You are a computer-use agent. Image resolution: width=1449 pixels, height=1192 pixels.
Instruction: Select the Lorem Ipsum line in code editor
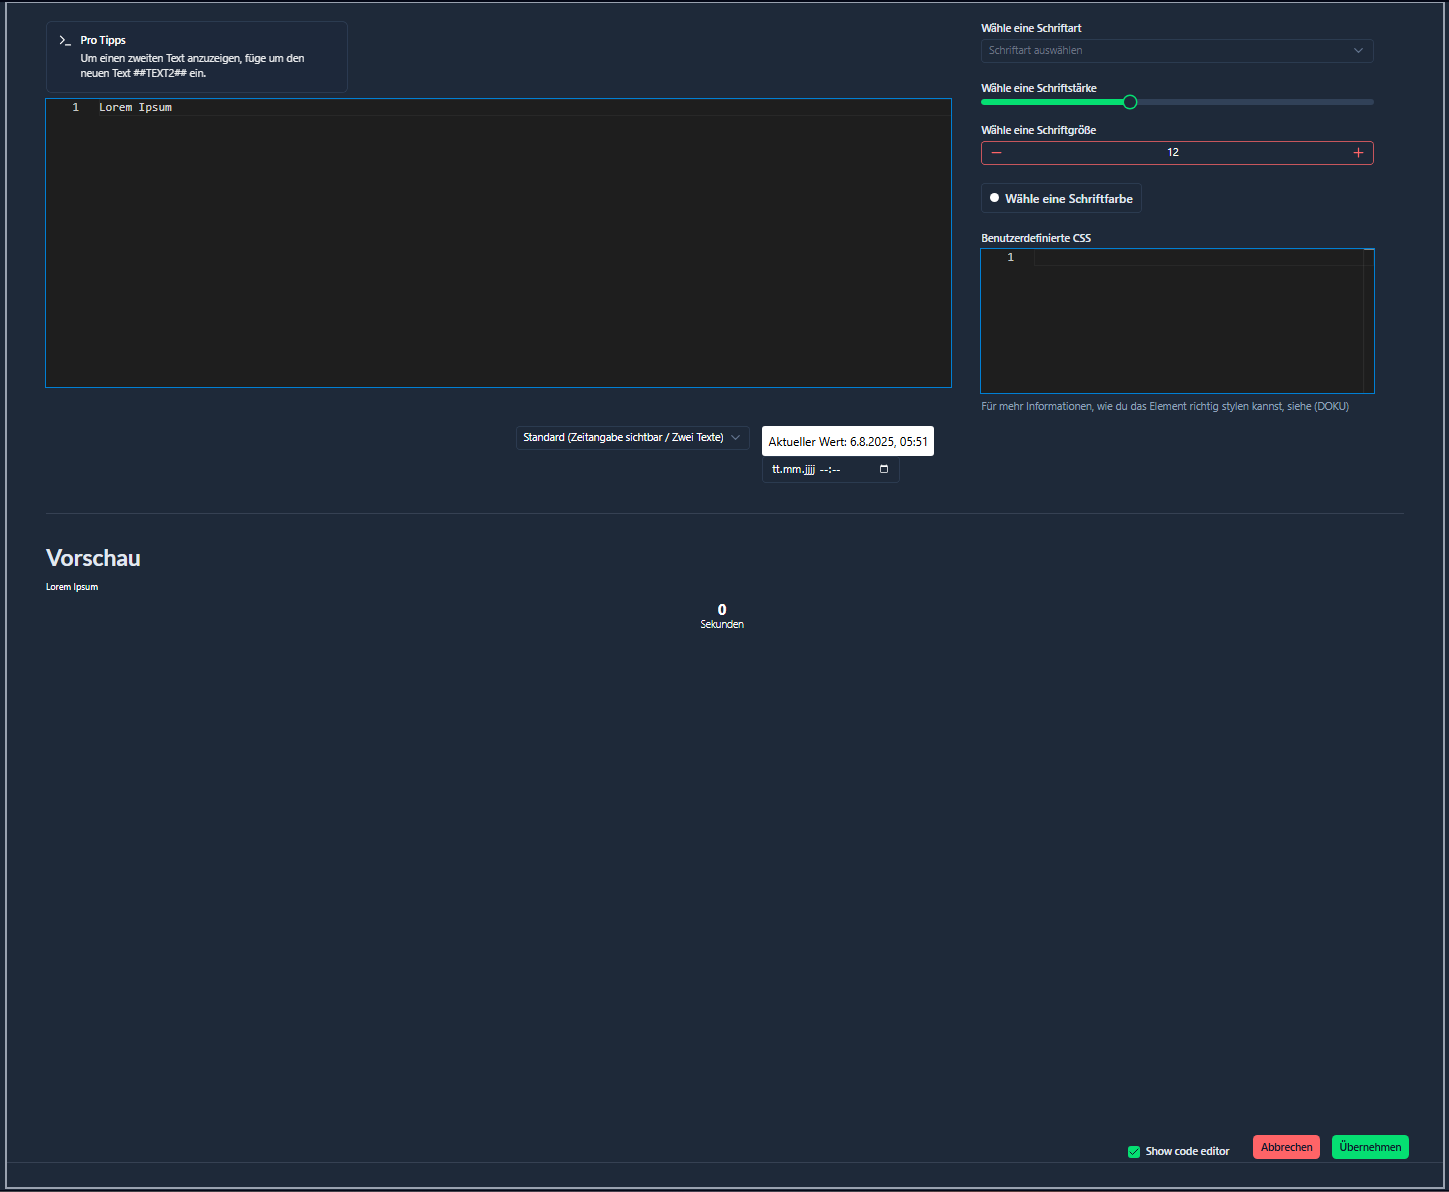point(135,107)
